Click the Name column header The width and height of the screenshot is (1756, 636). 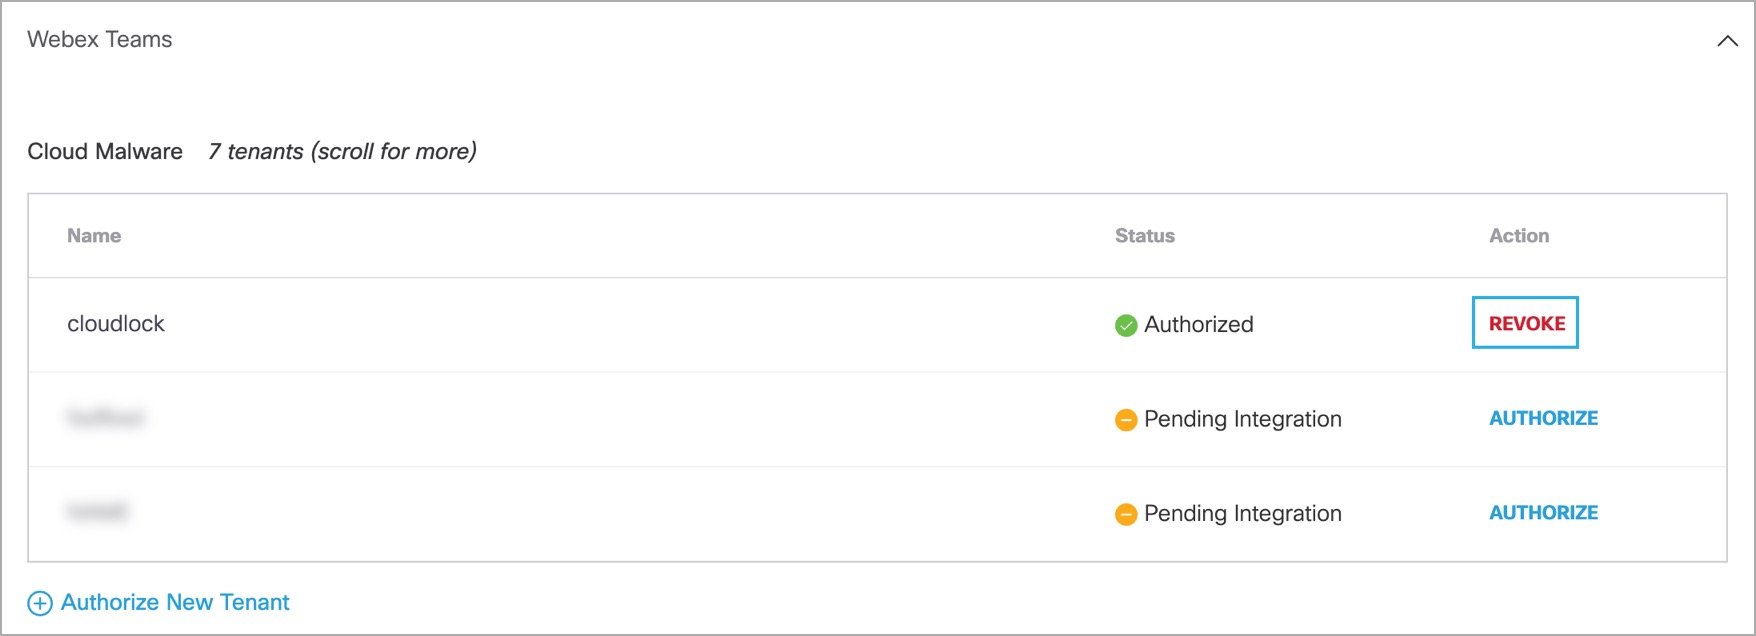[x=94, y=236]
